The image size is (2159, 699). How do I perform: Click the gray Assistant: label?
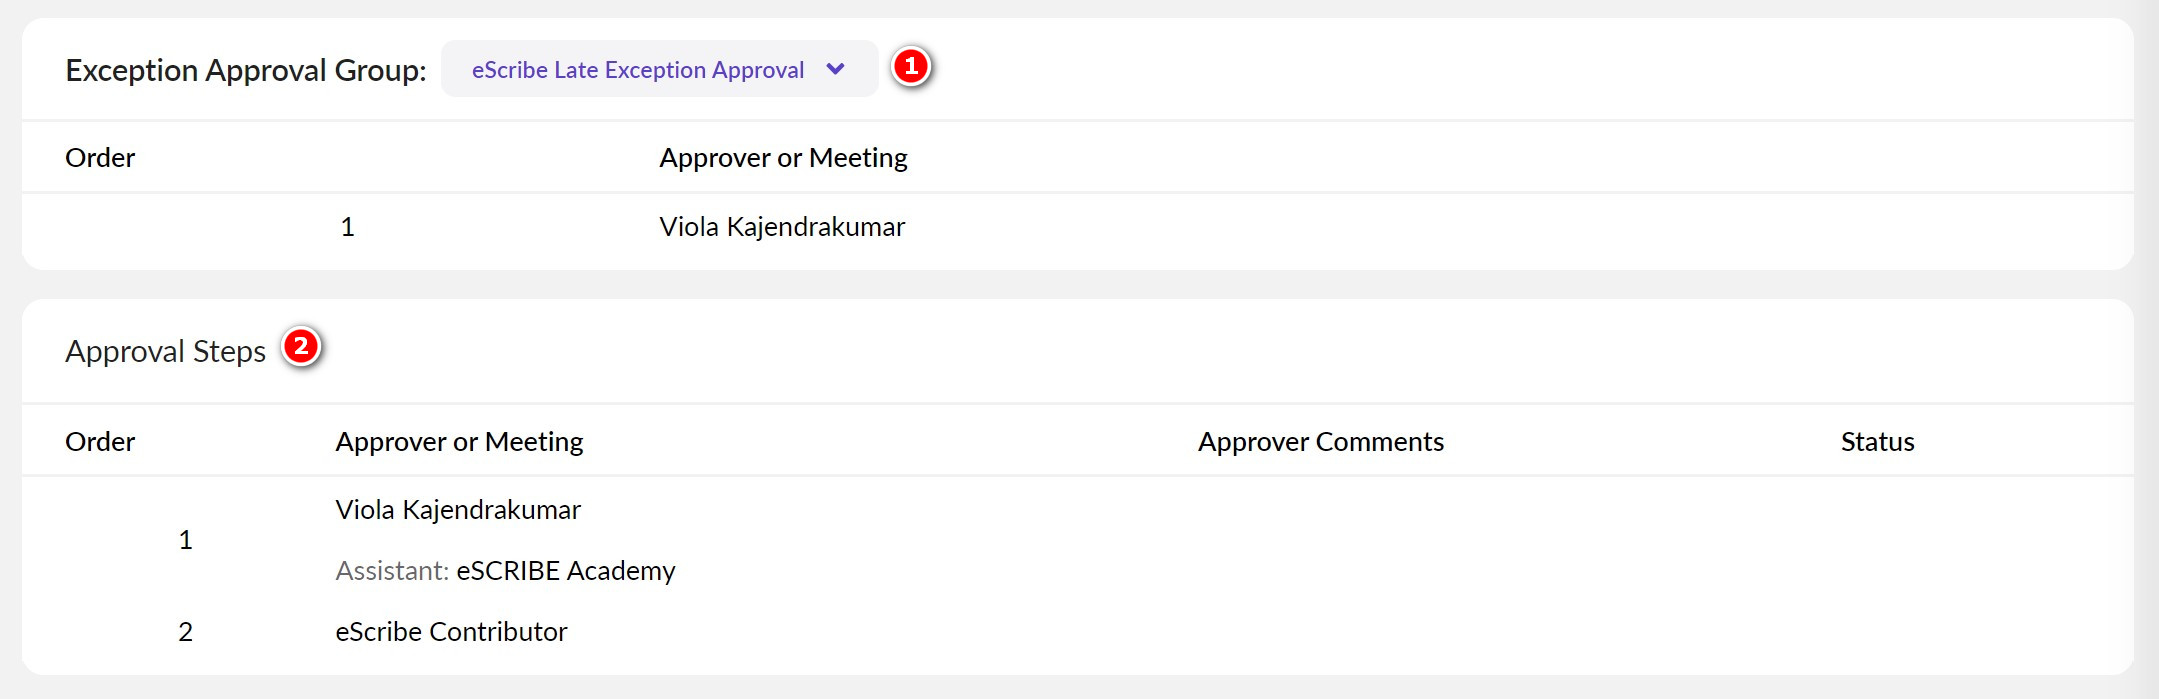[x=392, y=571]
